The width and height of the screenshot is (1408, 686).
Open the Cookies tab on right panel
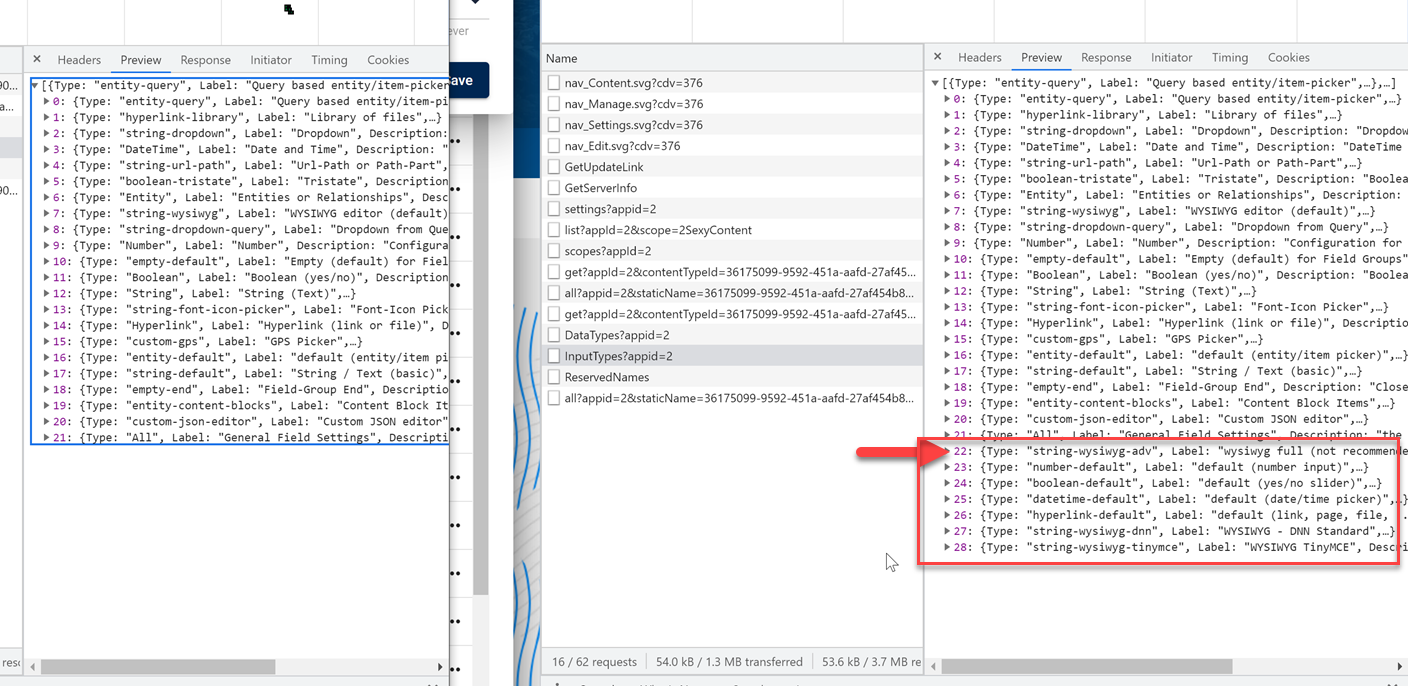click(x=1288, y=57)
